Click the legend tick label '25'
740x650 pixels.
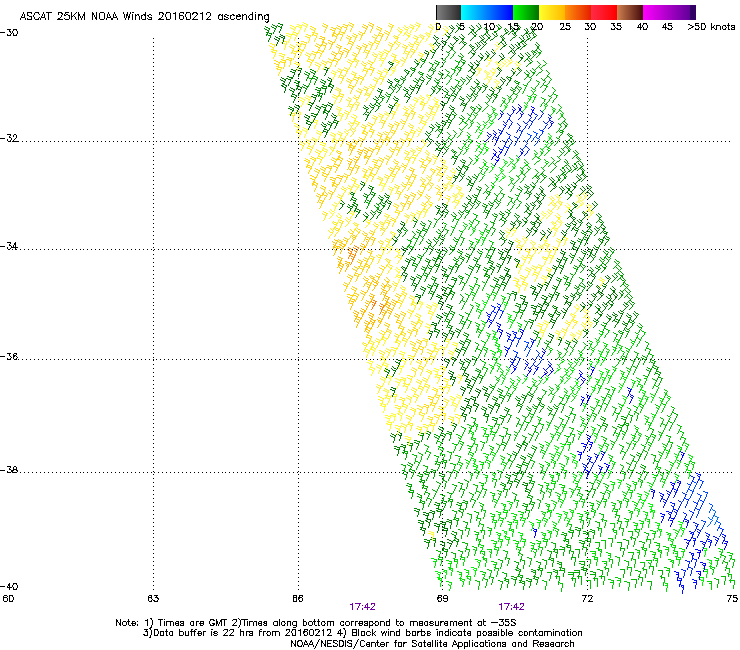pyautogui.click(x=565, y=27)
